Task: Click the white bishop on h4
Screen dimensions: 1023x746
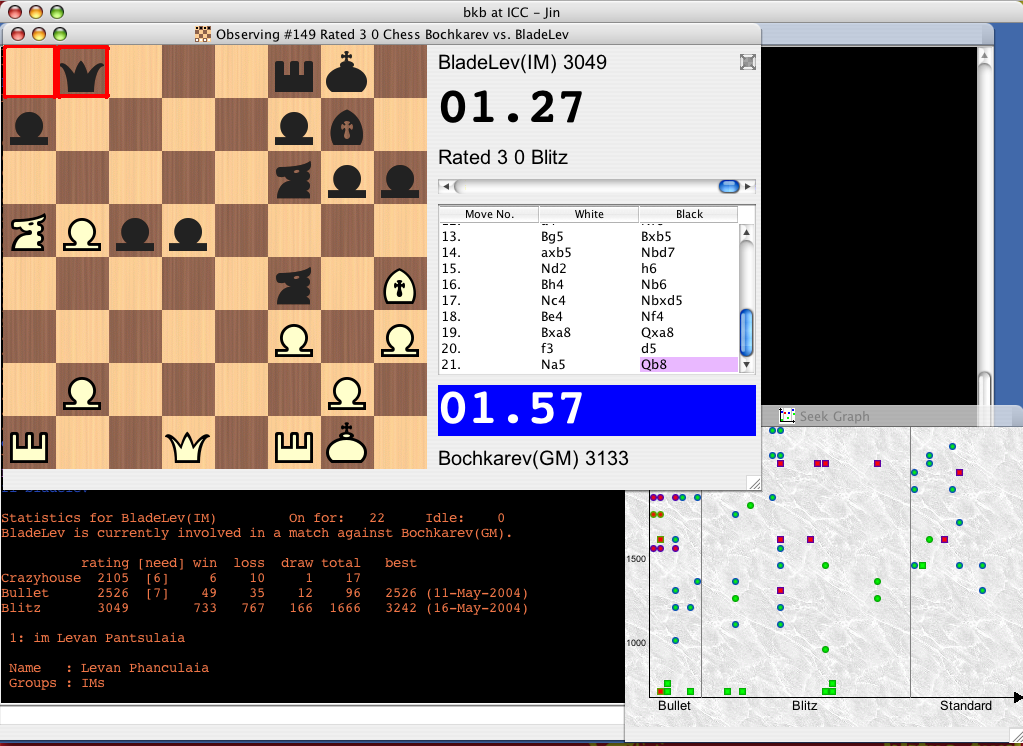Action: 400,284
